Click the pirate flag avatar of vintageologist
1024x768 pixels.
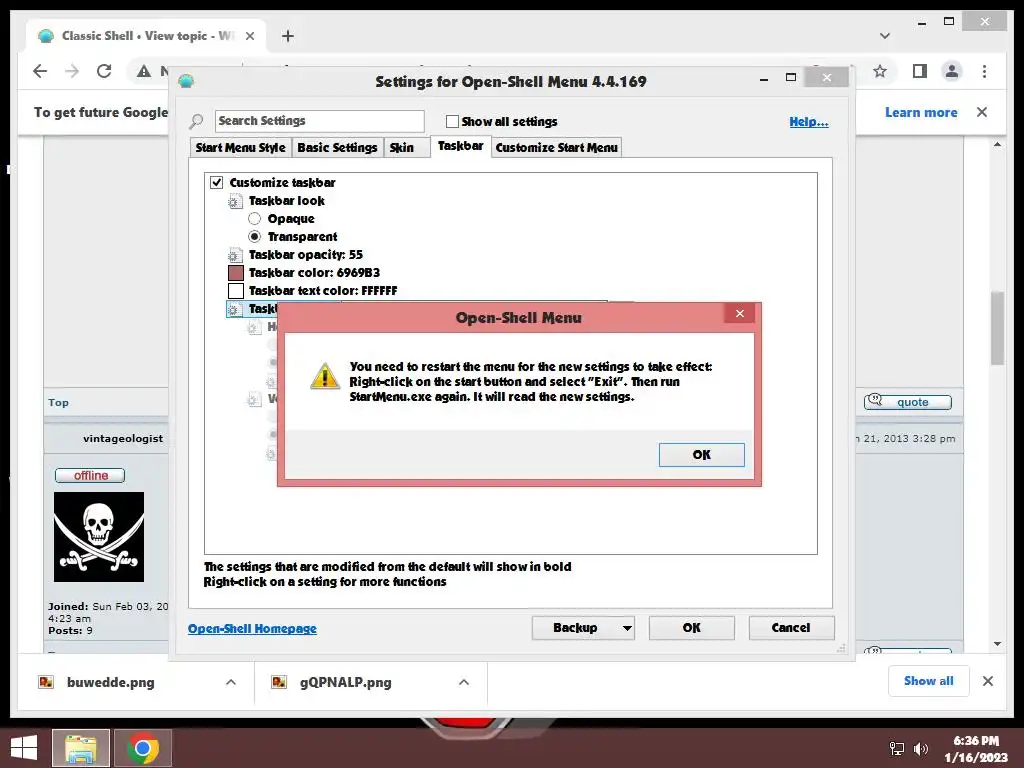click(99, 537)
